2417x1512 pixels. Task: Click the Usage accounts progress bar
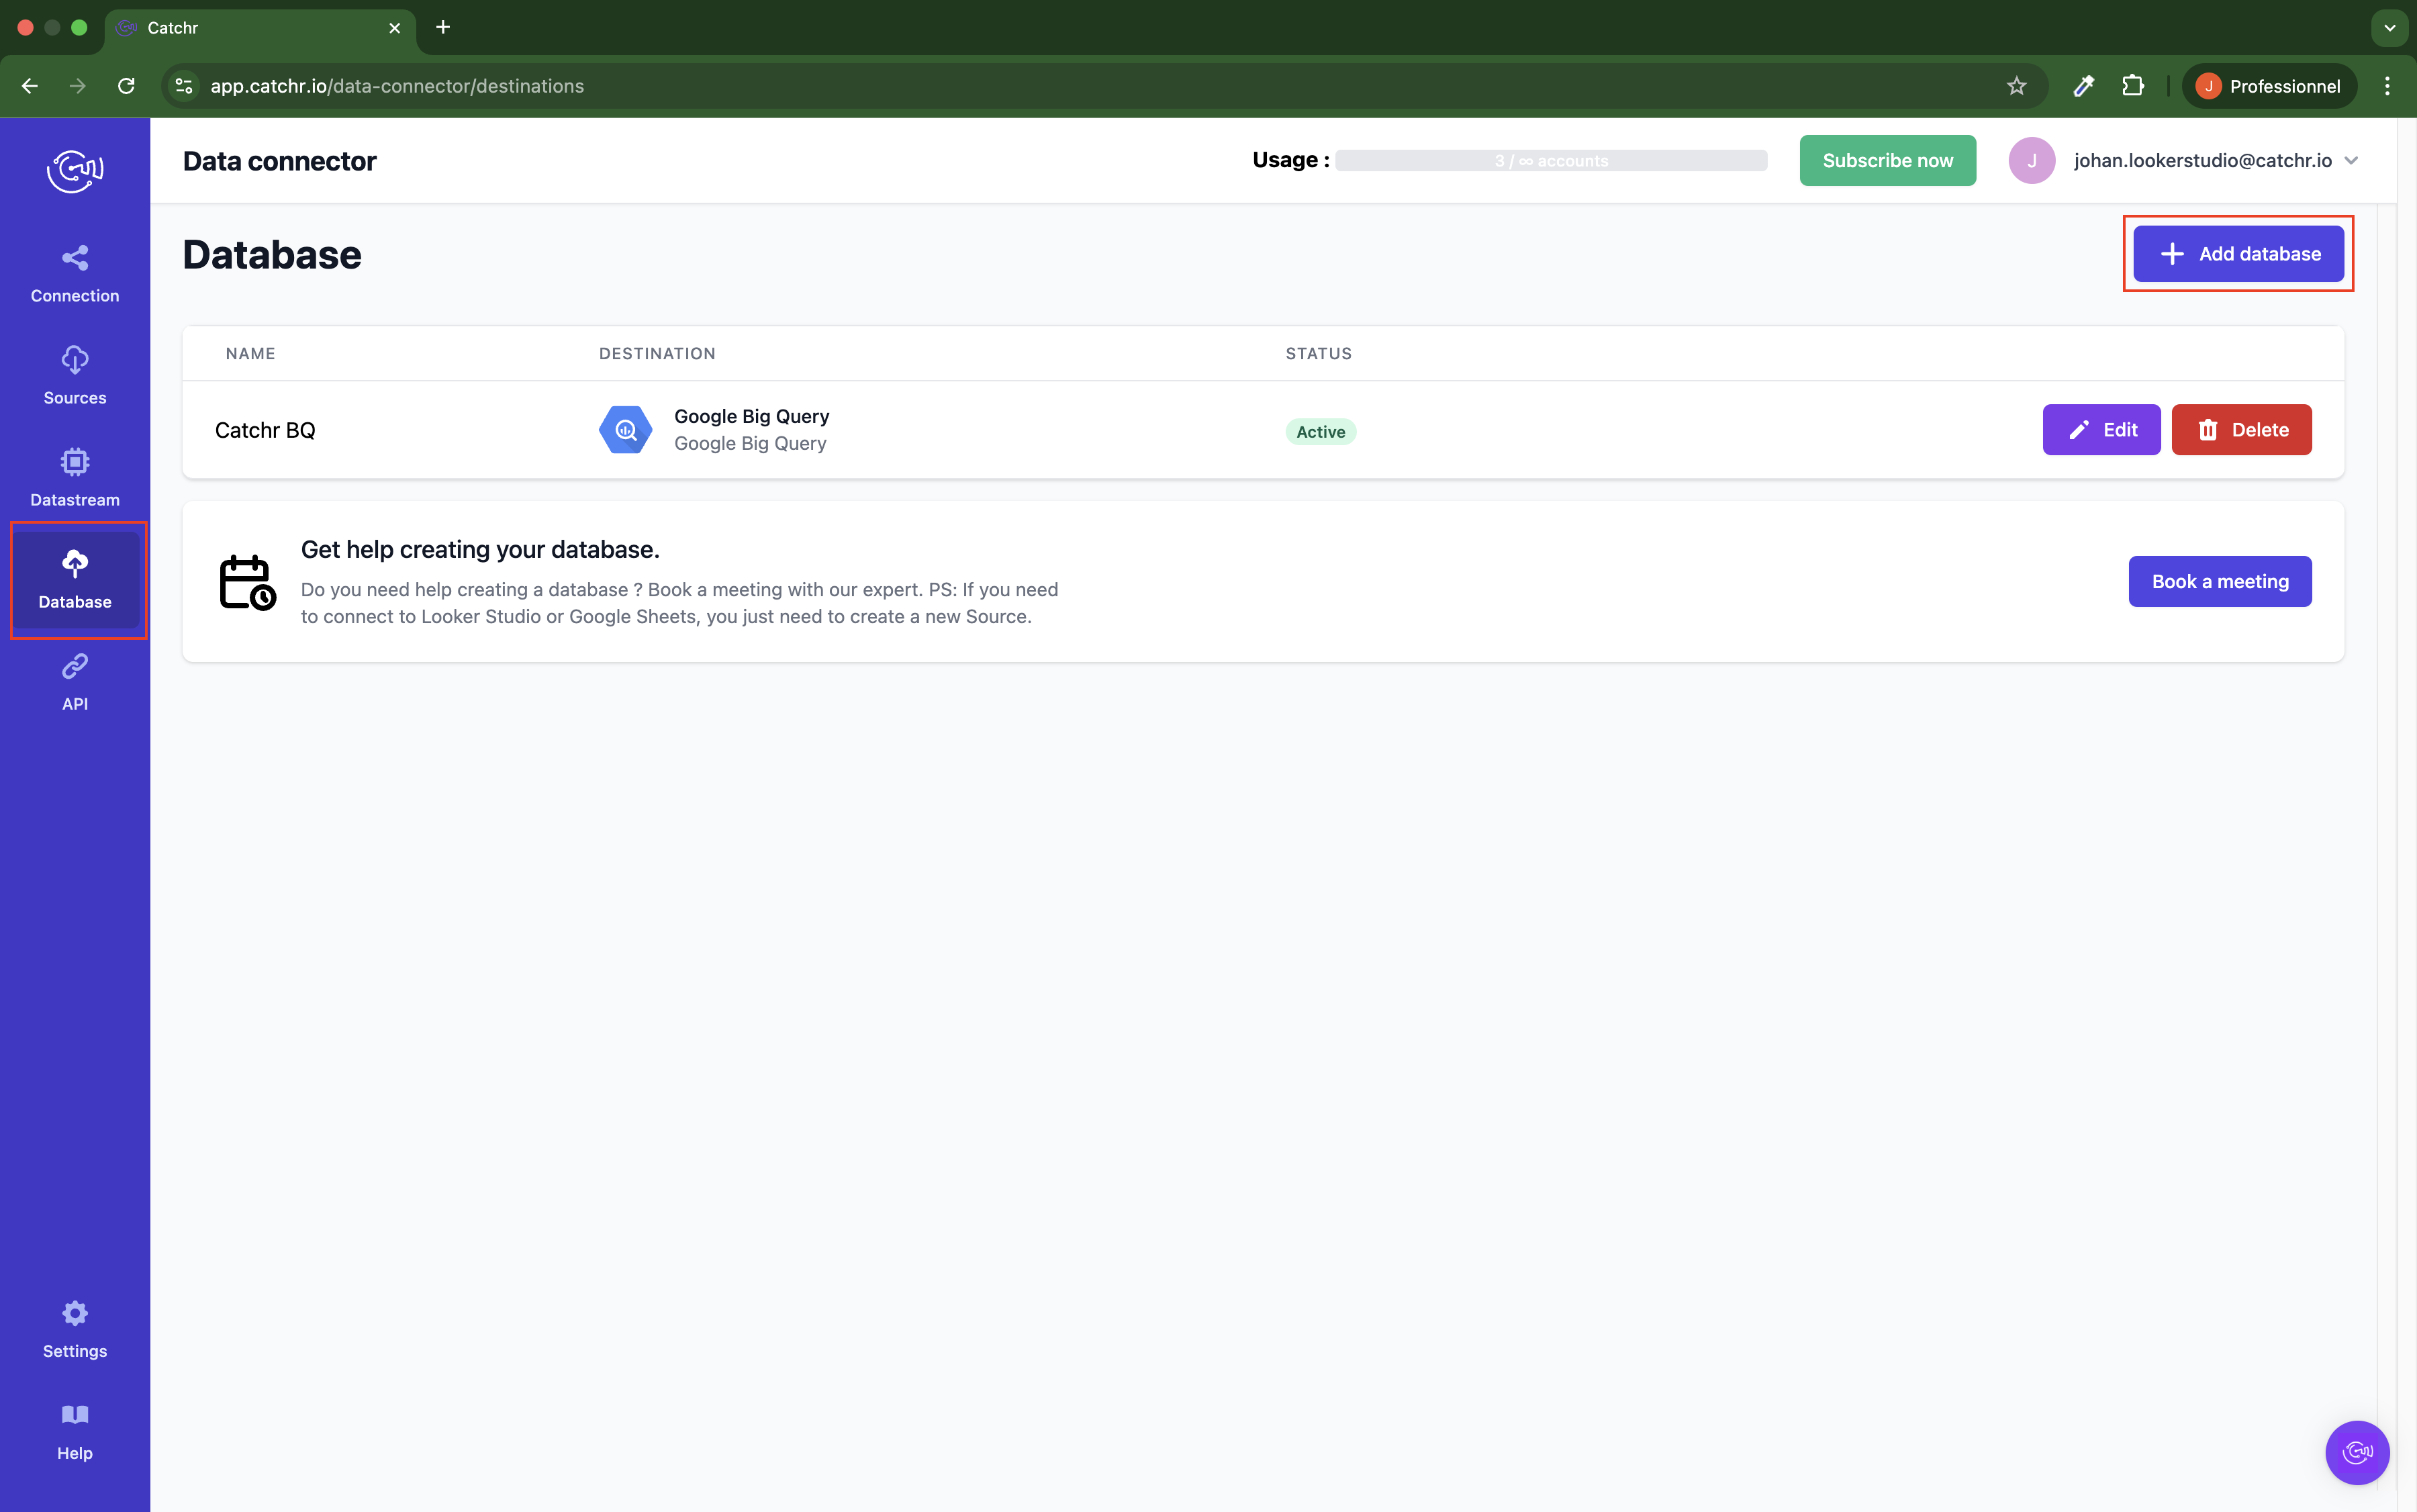[1551, 161]
